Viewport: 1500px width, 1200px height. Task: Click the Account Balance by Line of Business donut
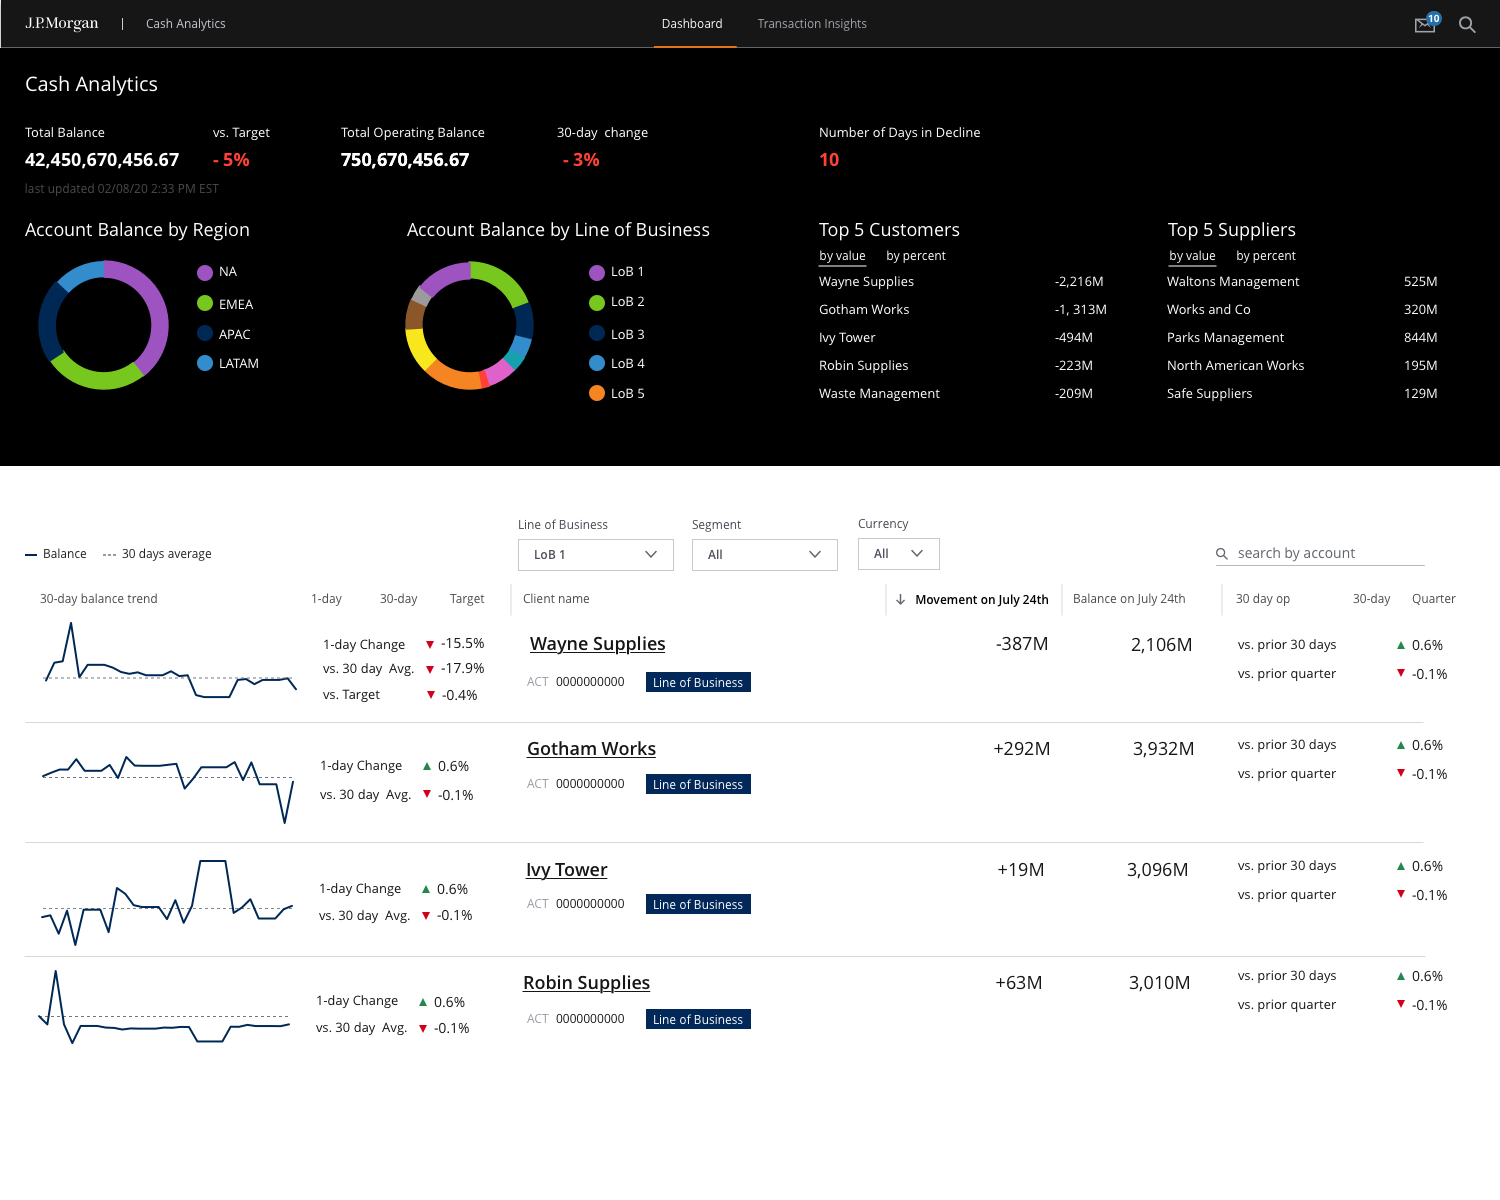tap(469, 325)
